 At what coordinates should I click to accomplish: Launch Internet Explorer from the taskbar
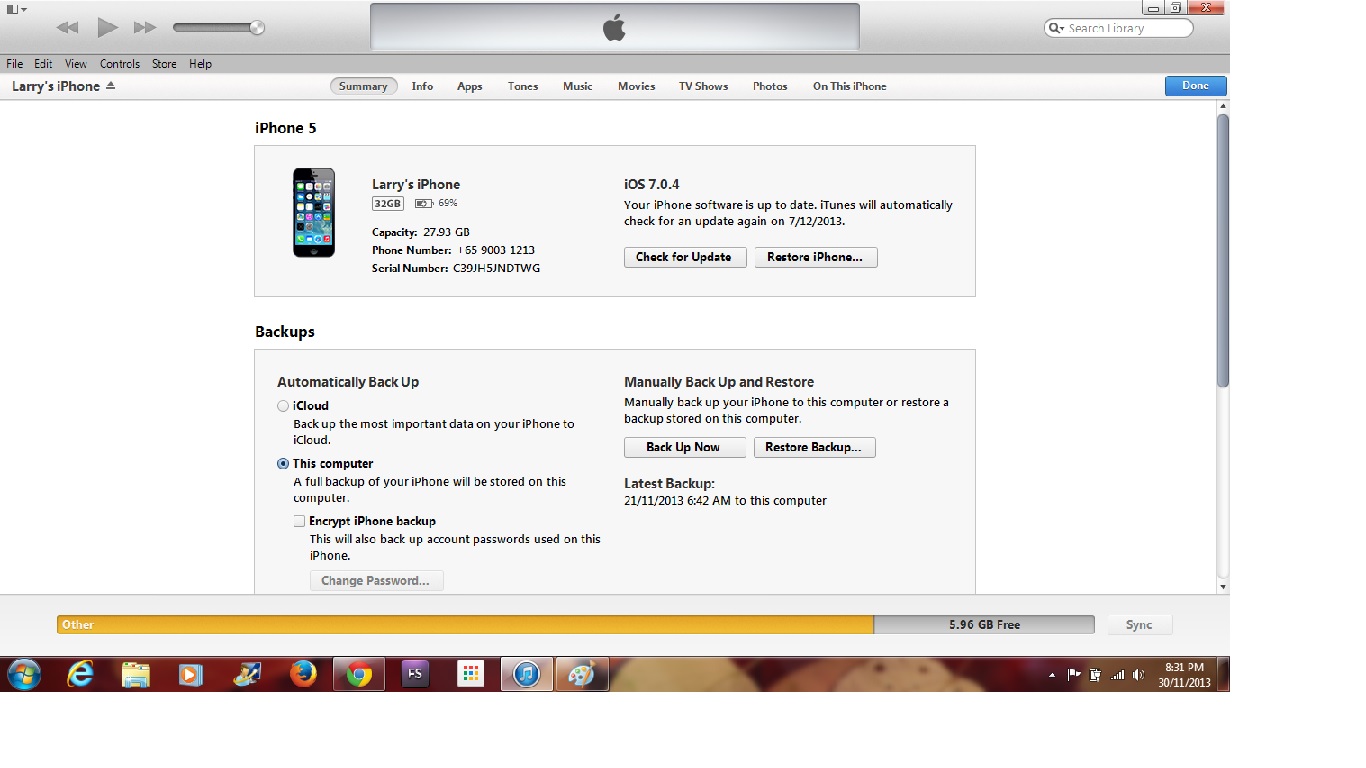point(80,675)
